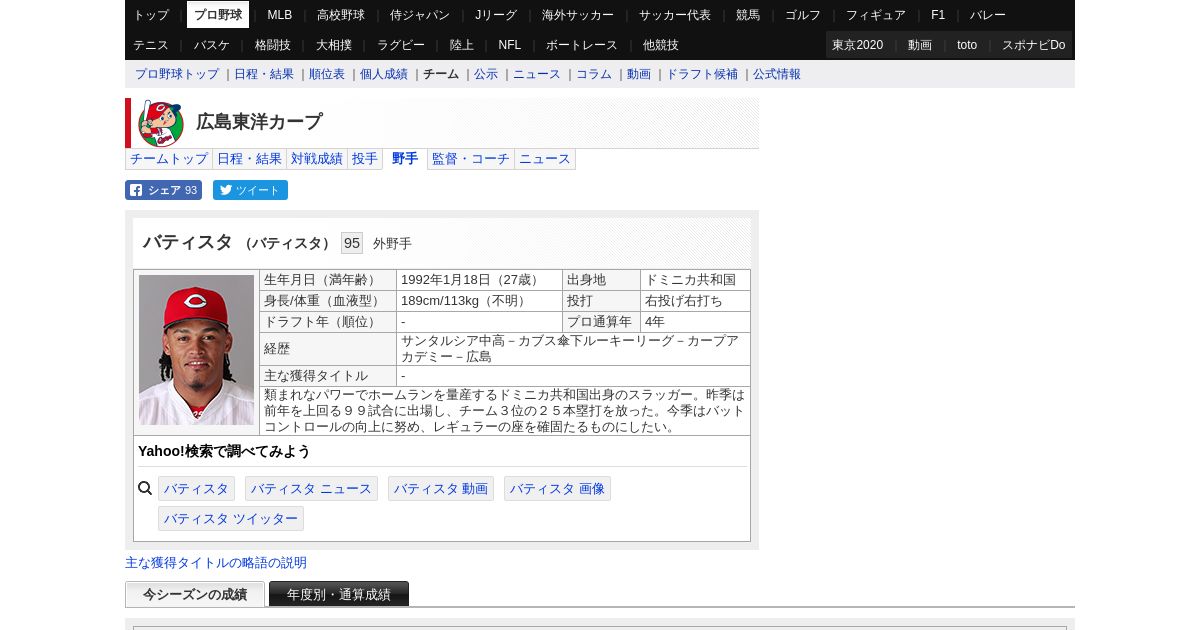Tweet this page with ツイート button
This screenshot has width=1200, height=630.
click(250, 190)
